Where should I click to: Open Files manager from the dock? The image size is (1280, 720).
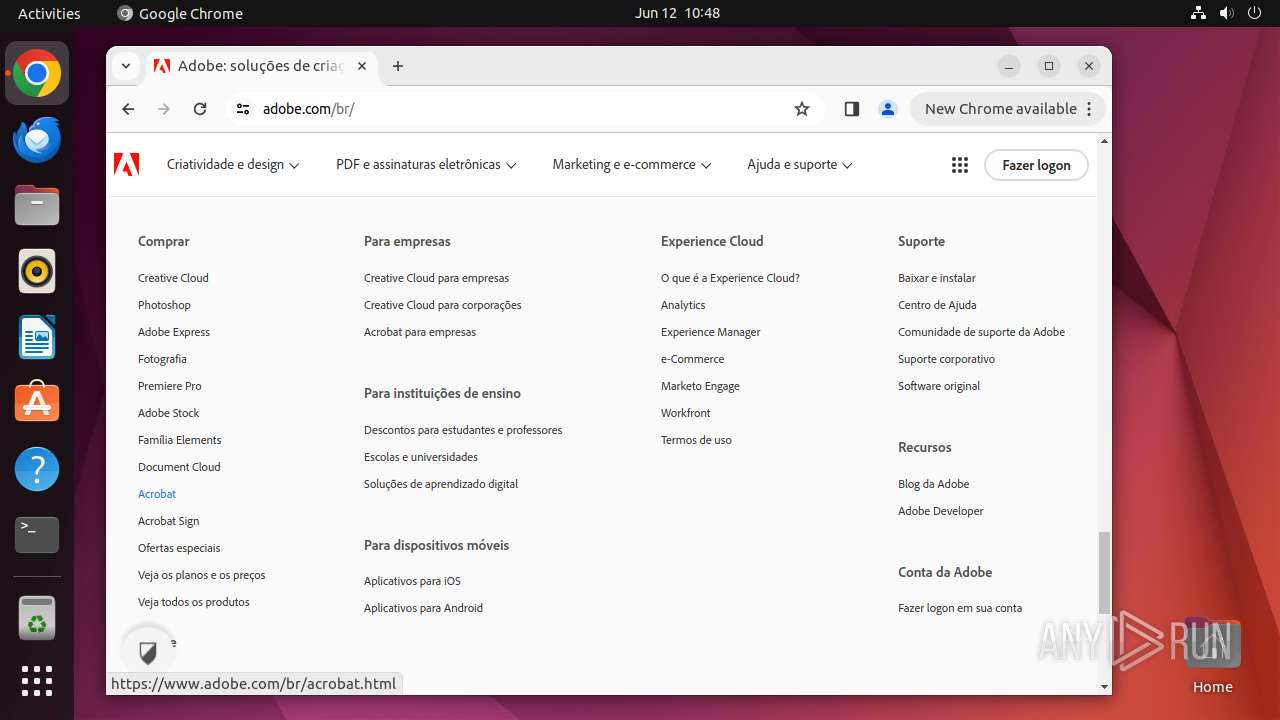[37, 206]
